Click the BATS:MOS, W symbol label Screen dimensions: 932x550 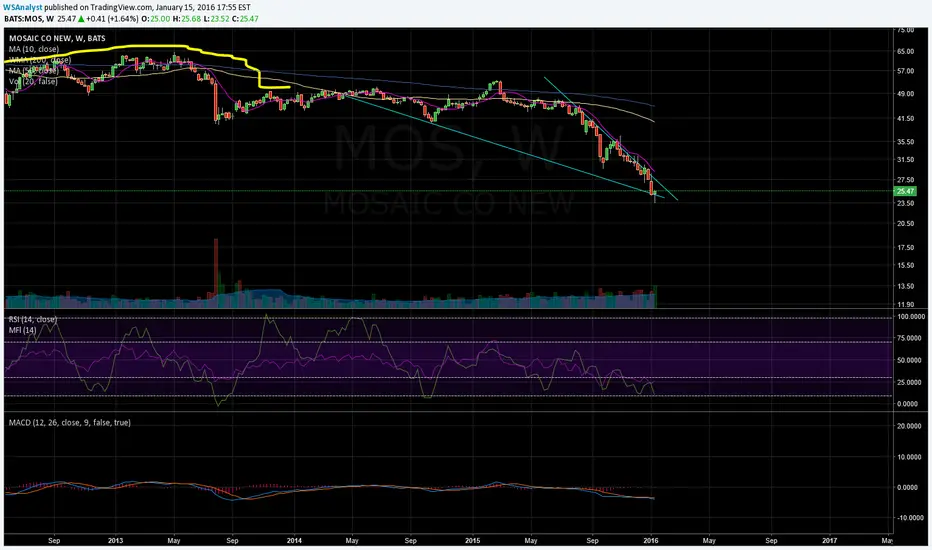[29, 18]
